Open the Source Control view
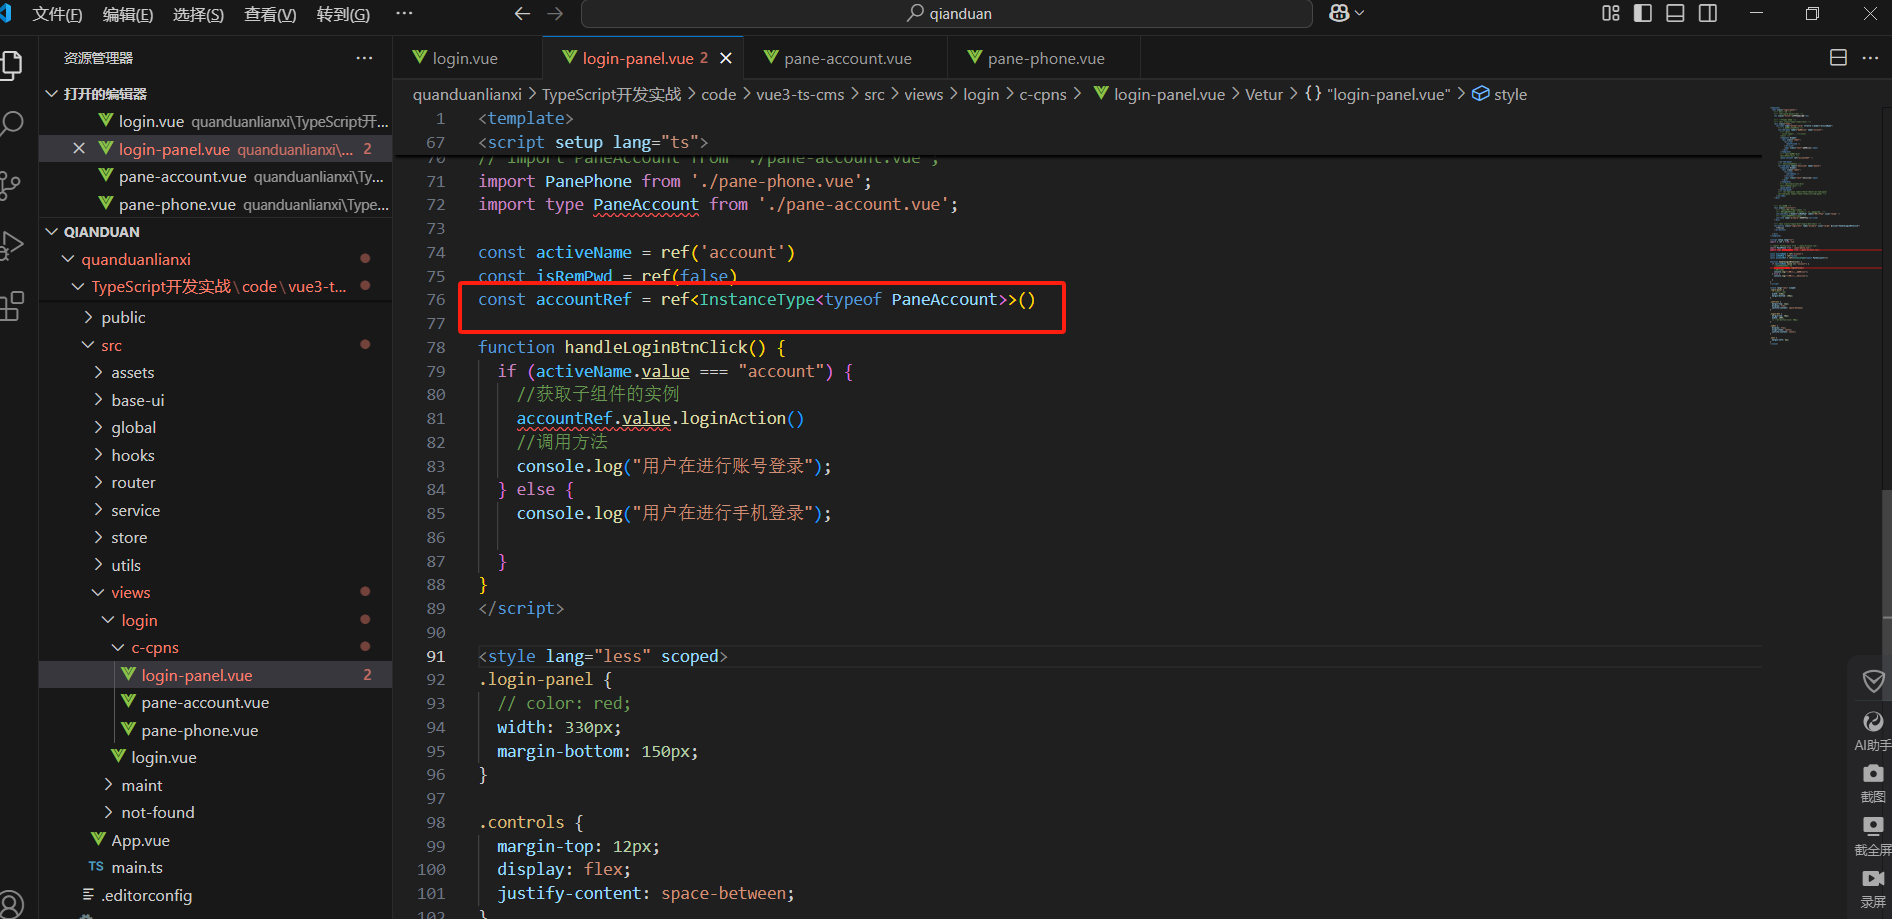The width and height of the screenshot is (1892, 919). 10,185
